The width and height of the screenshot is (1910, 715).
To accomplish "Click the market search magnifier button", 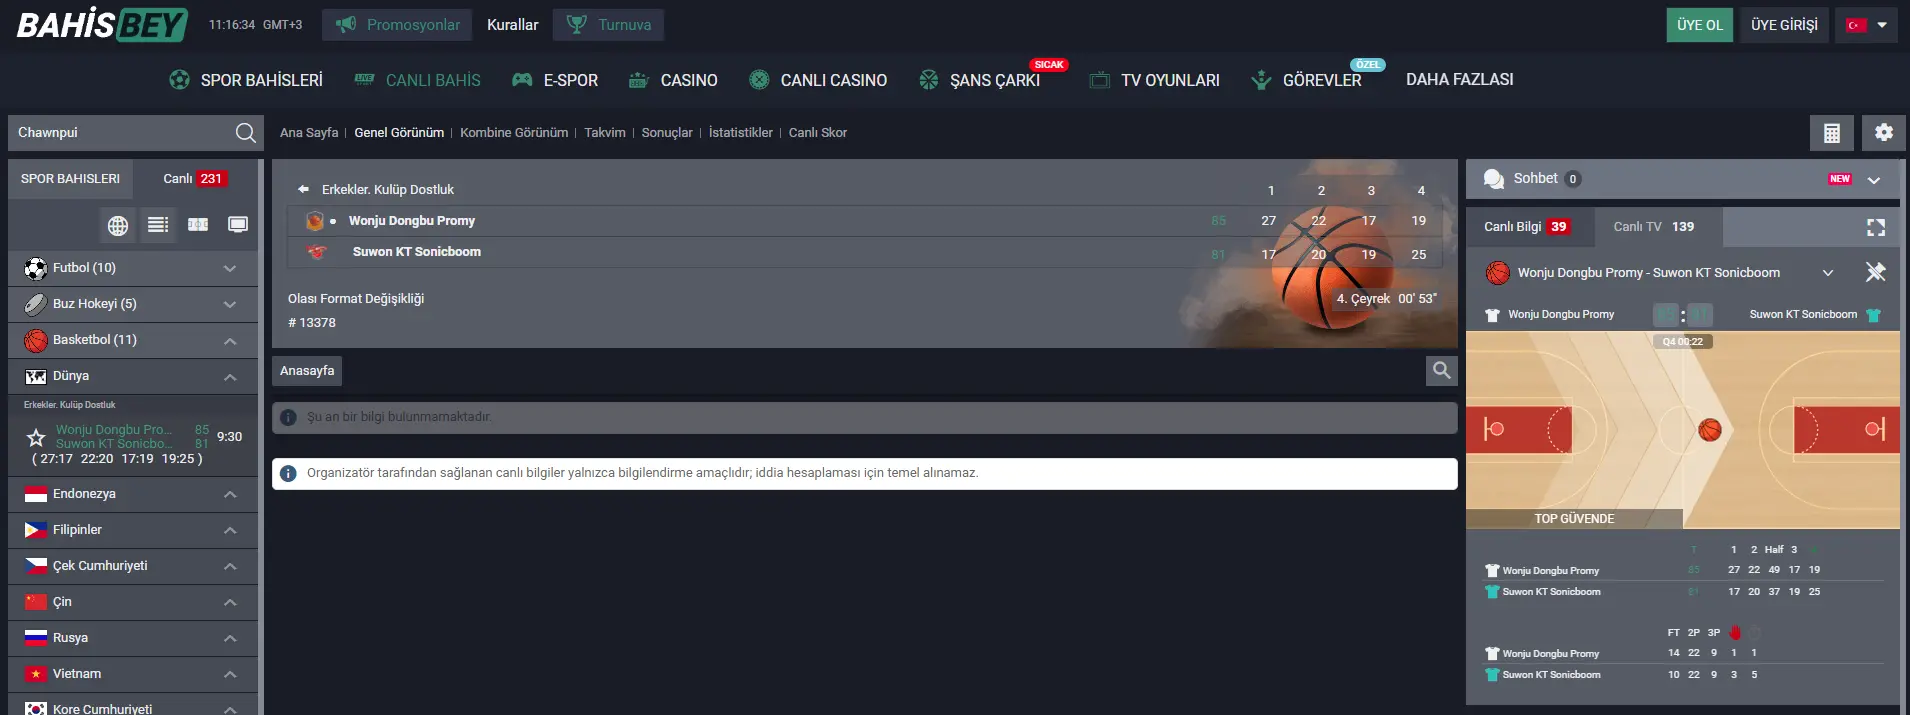I will click(x=1441, y=371).
